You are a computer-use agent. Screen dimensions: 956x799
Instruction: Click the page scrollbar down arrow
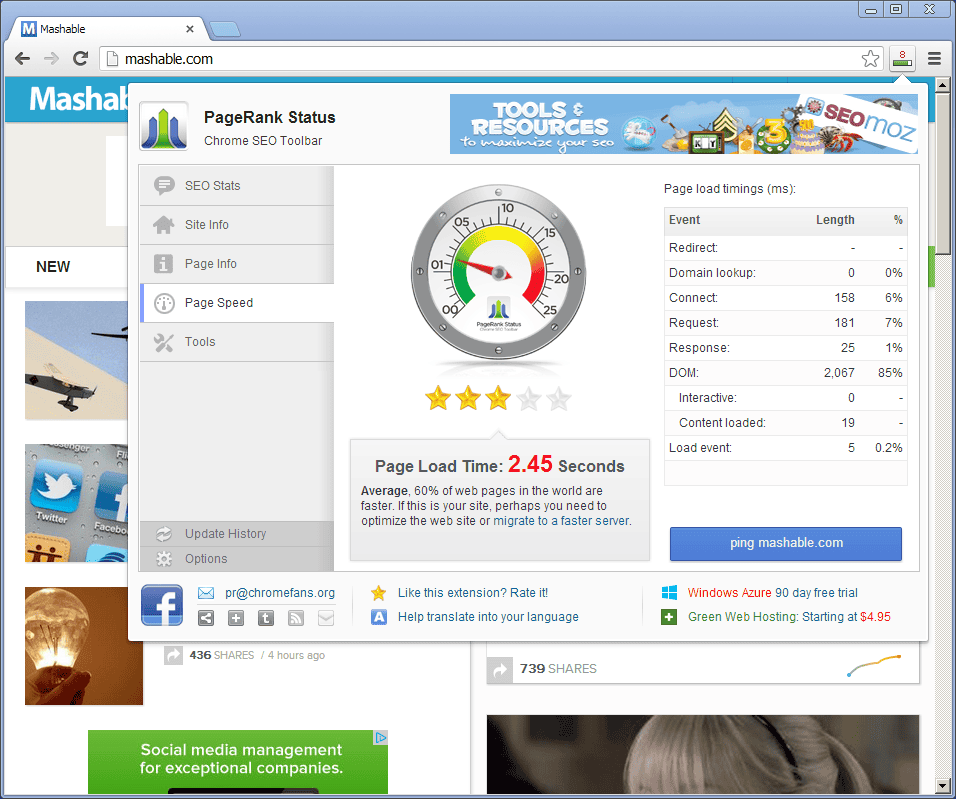pos(943,786)
